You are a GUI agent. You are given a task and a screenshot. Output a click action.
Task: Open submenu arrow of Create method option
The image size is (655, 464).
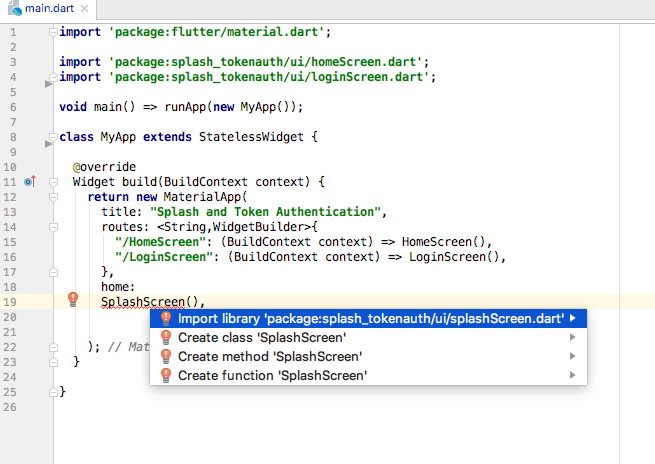click(573, 356)
